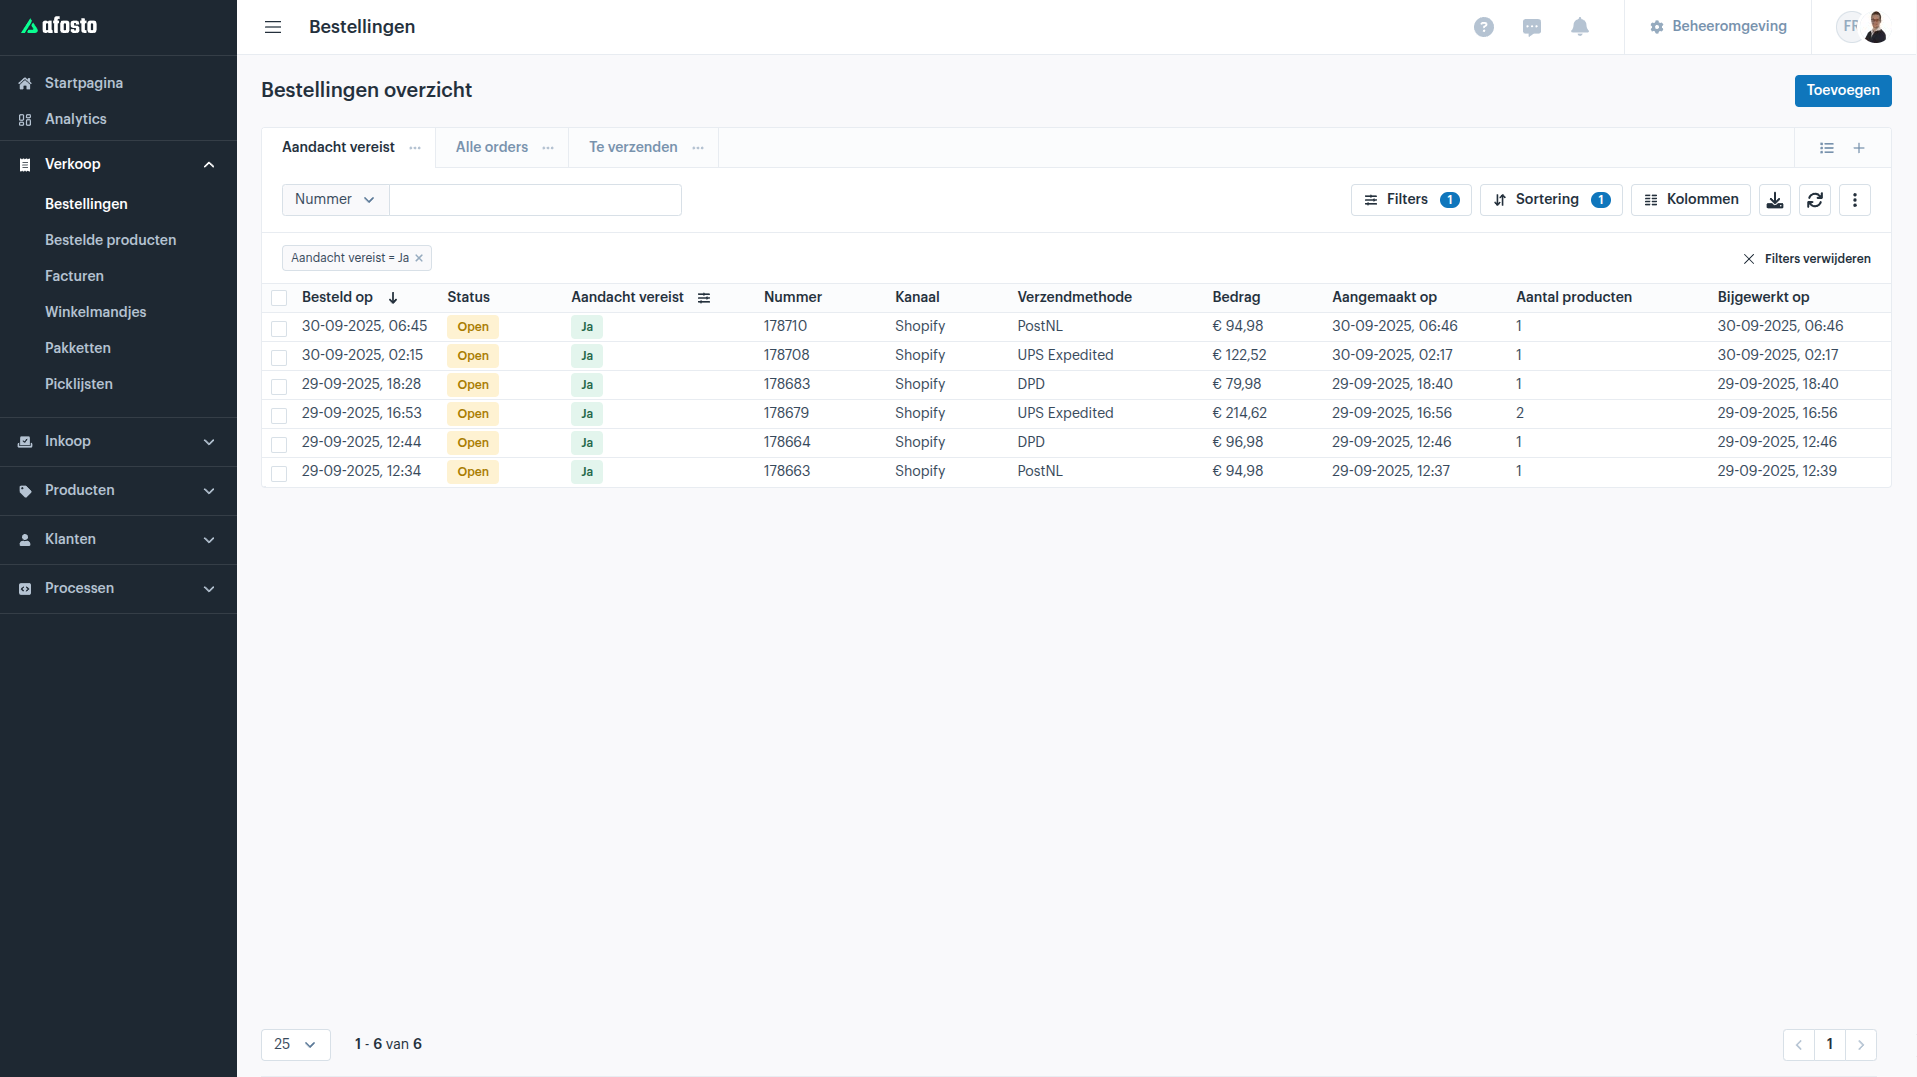Click the Toevoegen button
The image size is (1917, 1077).
[x=1842, y=90]
